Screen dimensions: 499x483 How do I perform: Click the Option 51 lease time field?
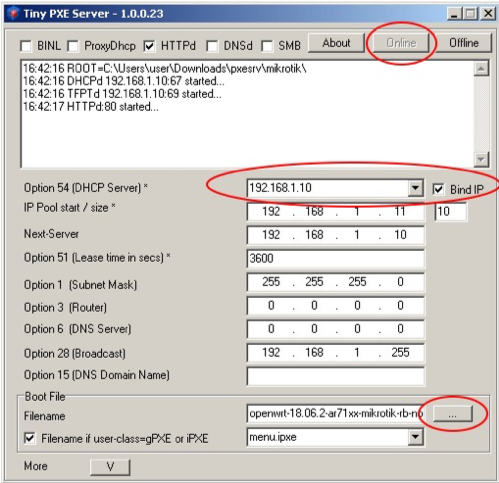click(336, 258)
